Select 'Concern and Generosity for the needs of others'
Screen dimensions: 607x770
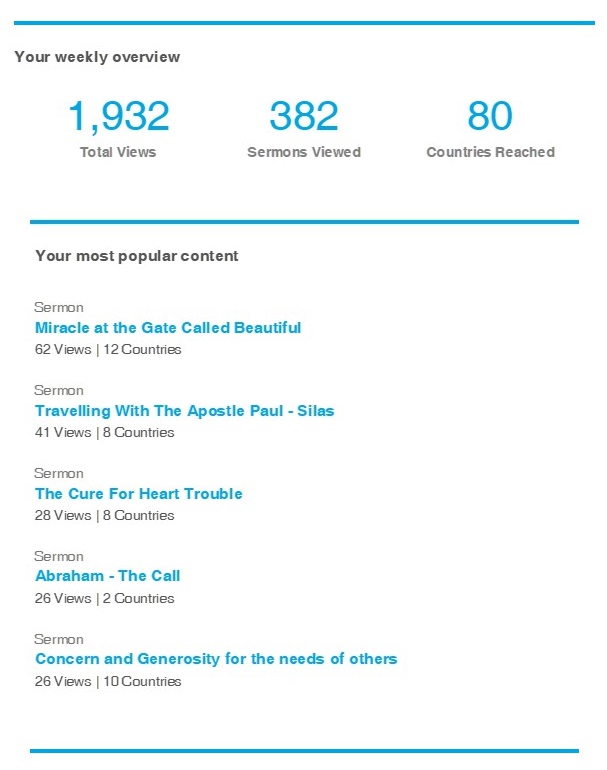[x=216, y=659]
